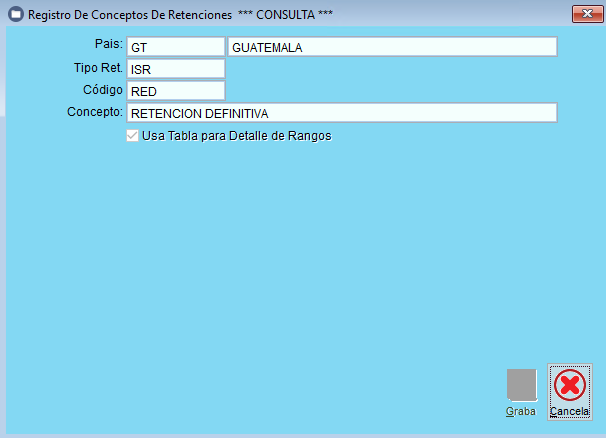Toggle the Usa Tabla para Detalle checkbox
606x438 pixels.
click(133, 135)
